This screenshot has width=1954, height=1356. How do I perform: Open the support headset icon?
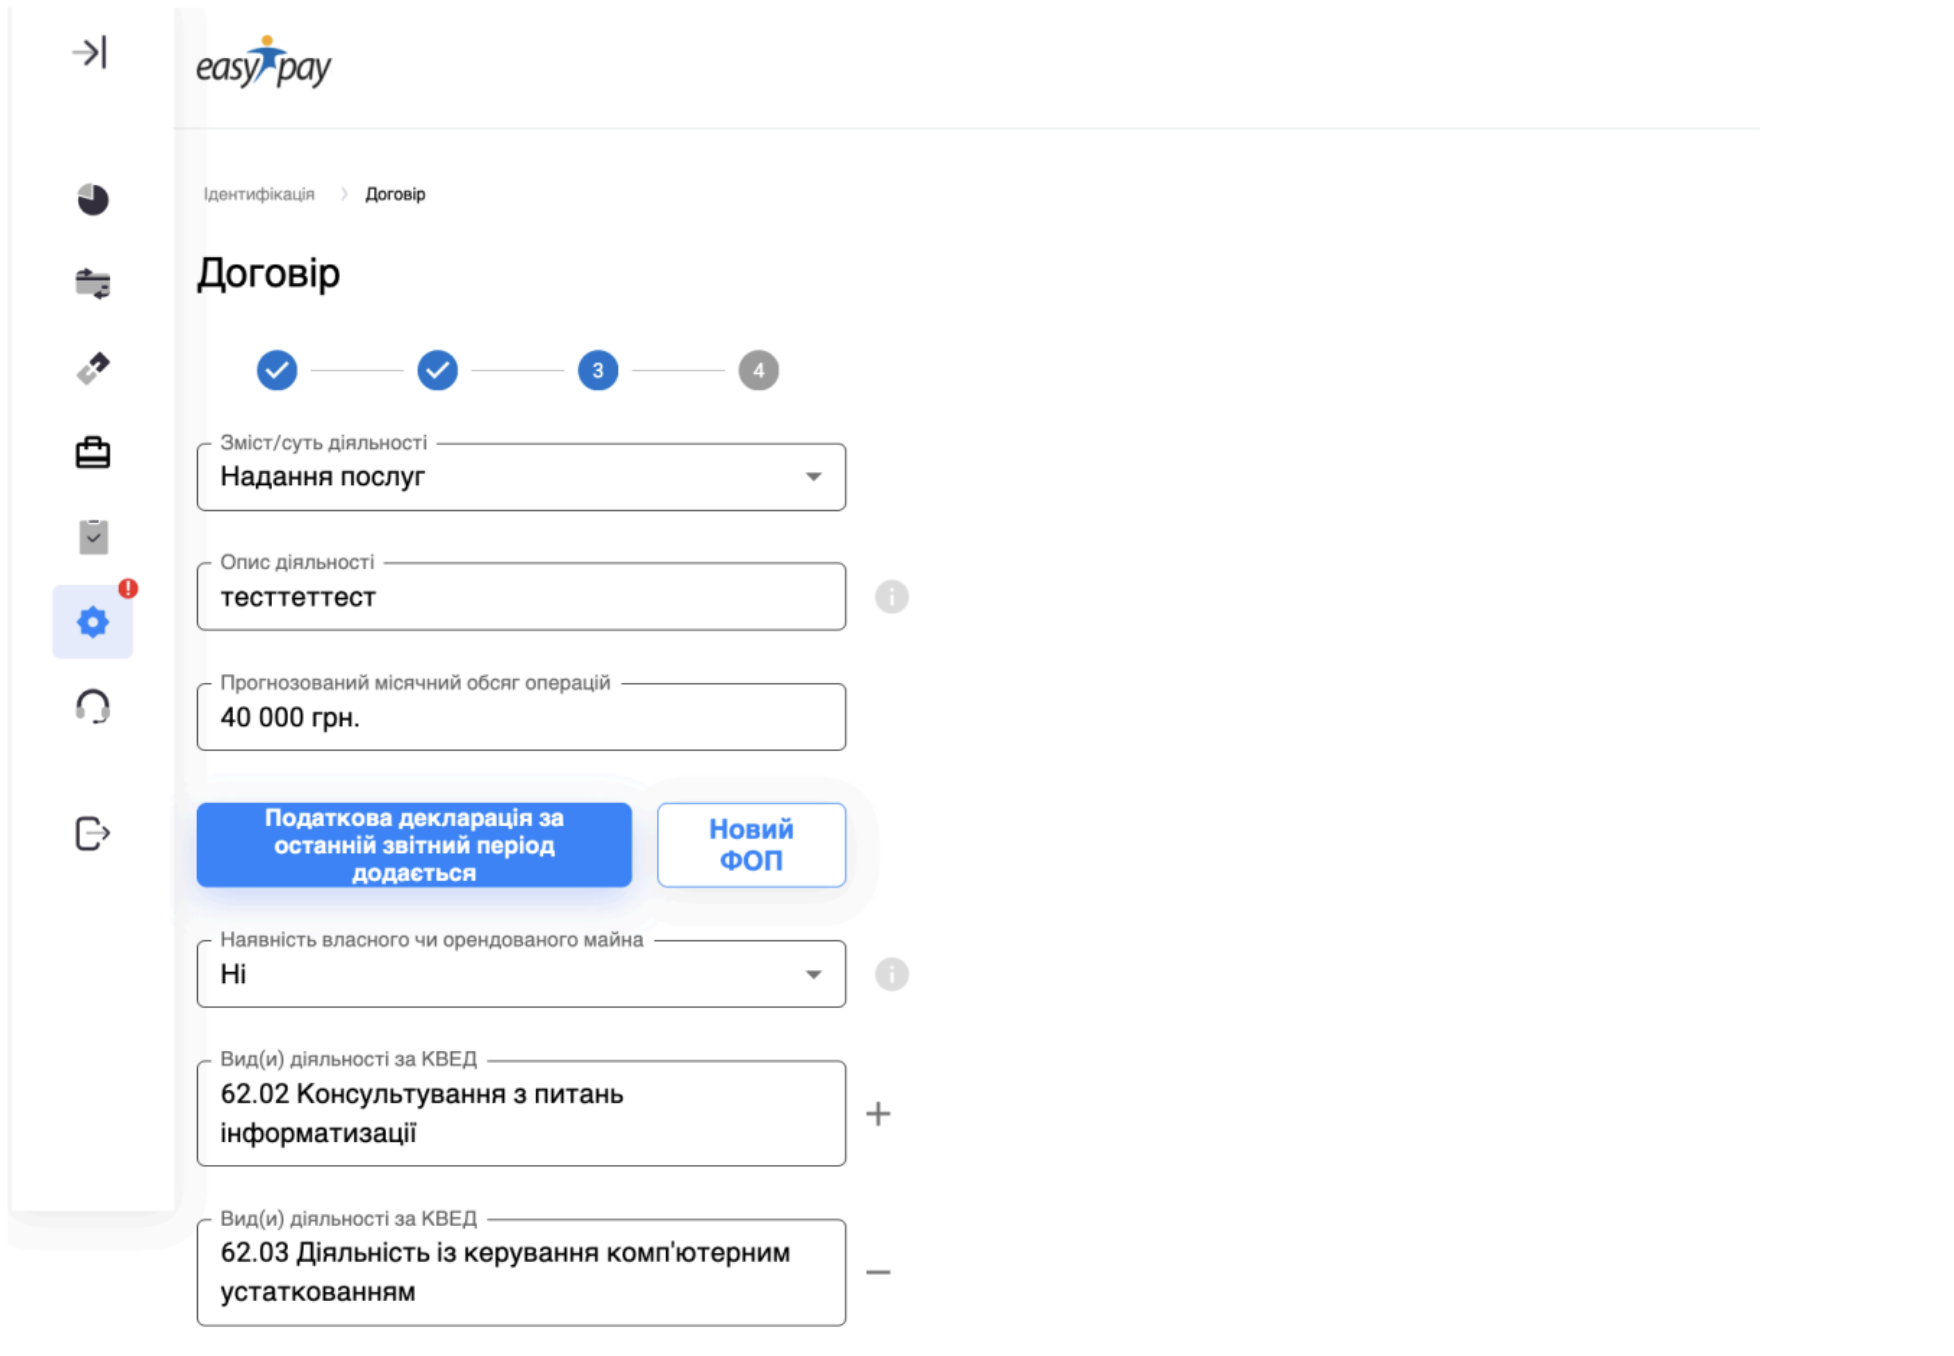[x=93, y=707]
